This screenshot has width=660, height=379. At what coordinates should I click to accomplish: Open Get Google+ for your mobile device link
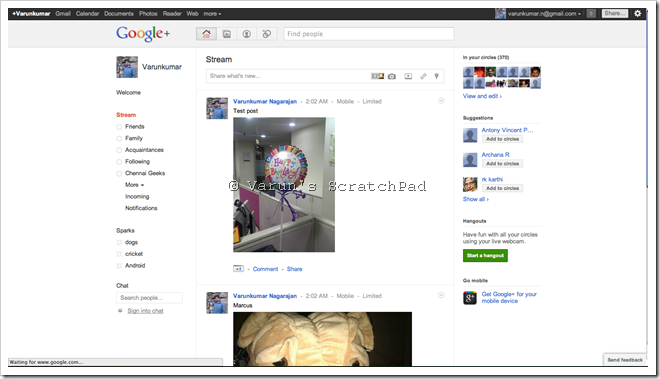click(x=509, y=297)
